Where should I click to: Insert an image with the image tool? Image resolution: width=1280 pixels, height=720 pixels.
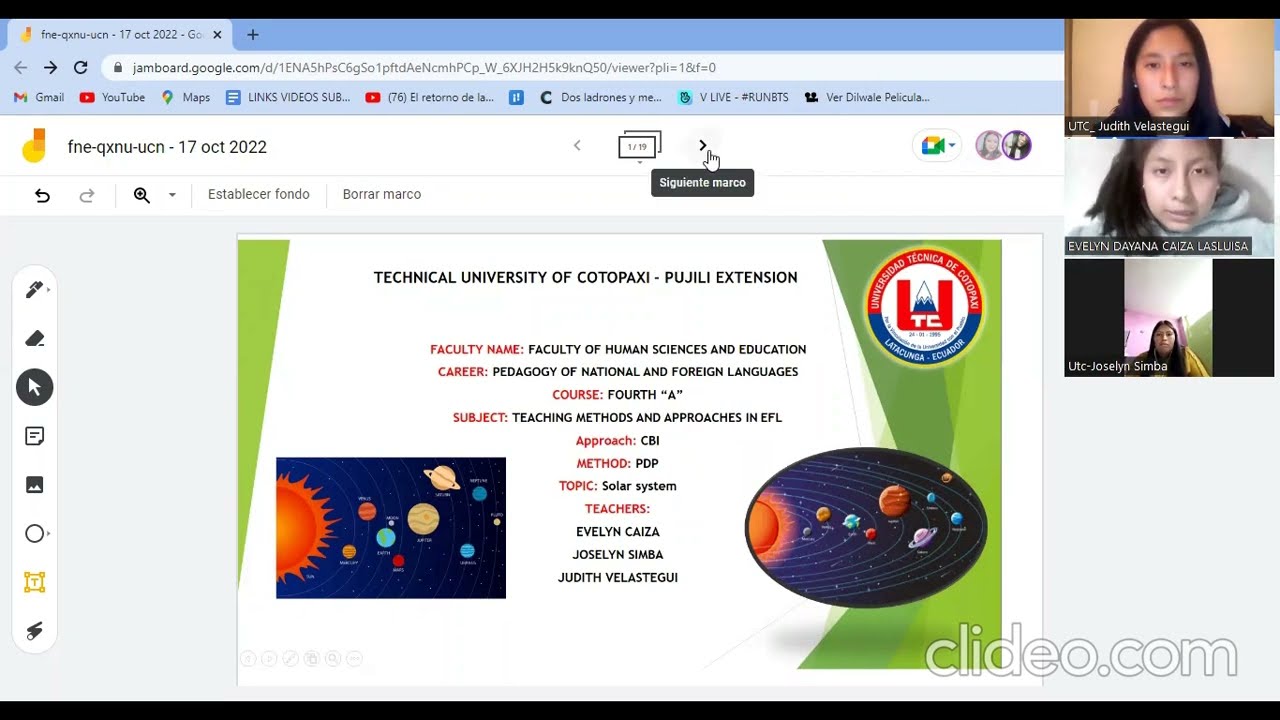34,485
